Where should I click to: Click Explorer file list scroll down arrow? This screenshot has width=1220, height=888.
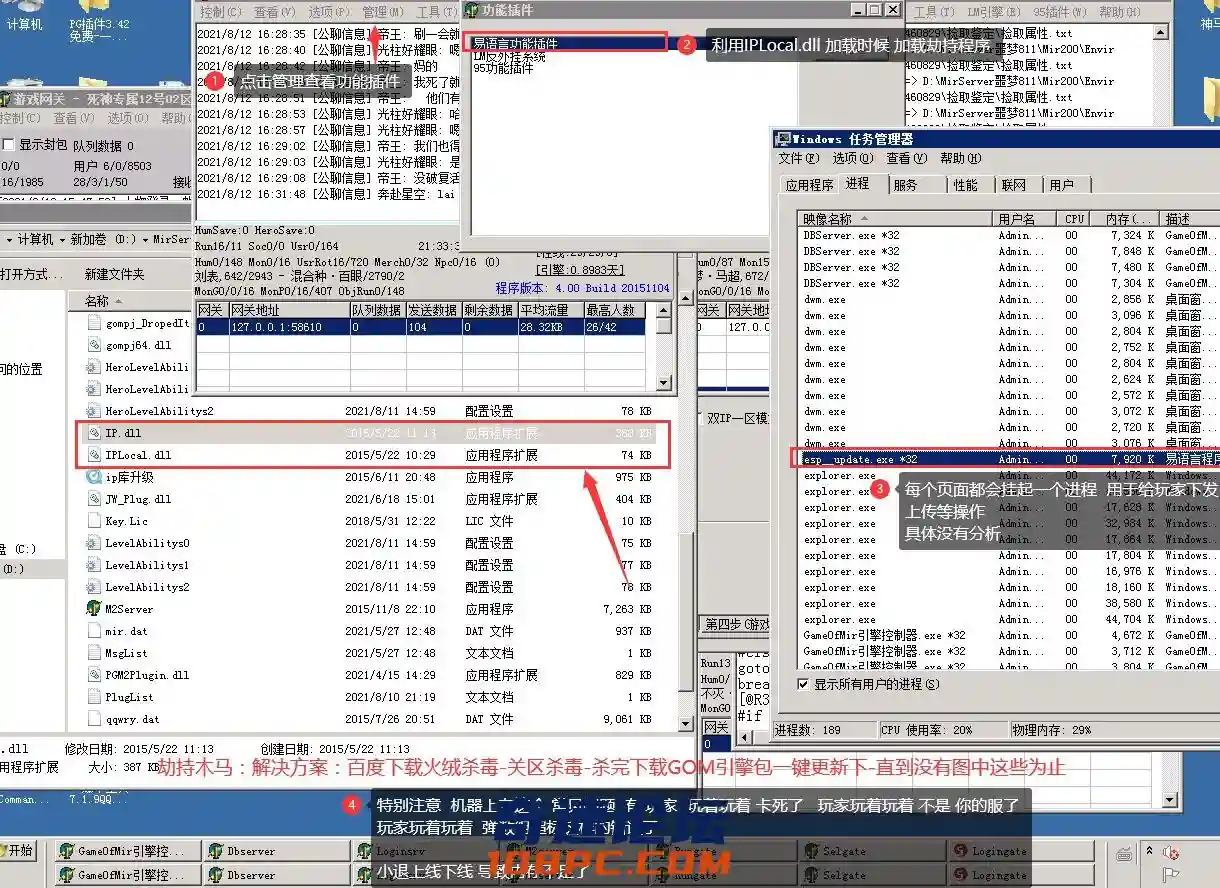click(685, 726)
